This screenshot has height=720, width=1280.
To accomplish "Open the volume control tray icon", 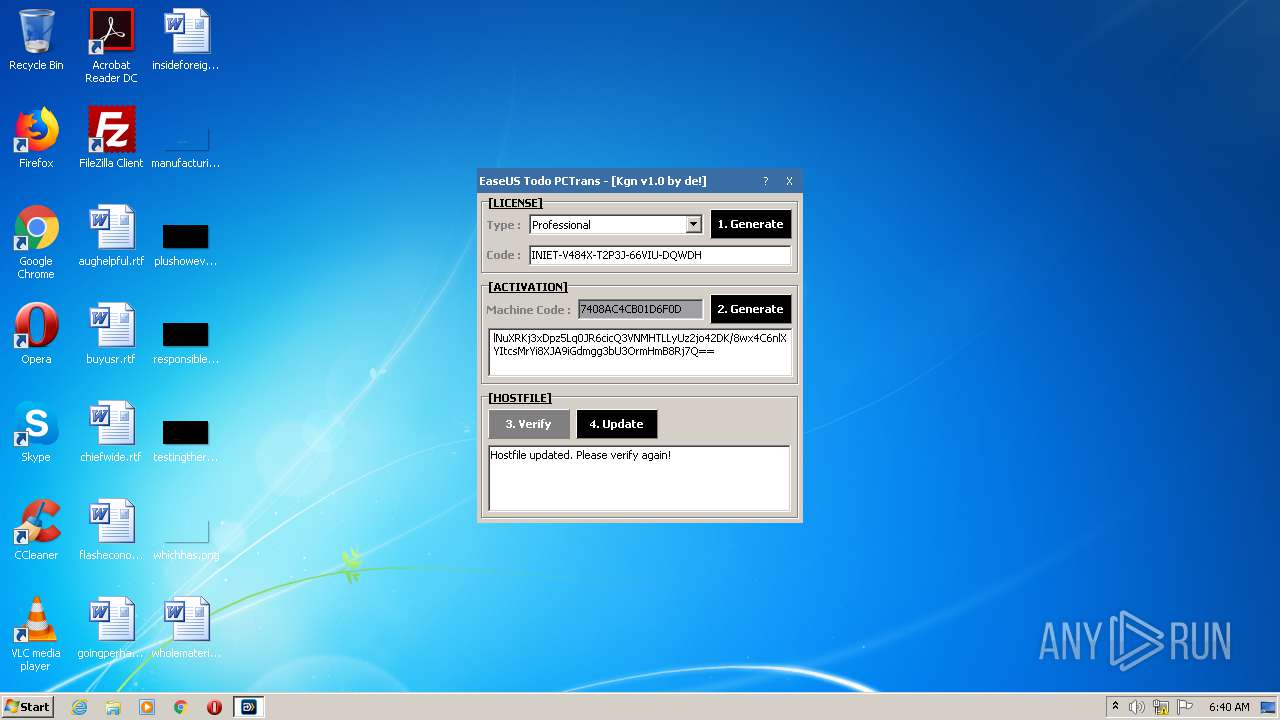I will (x=1137, y=707).
